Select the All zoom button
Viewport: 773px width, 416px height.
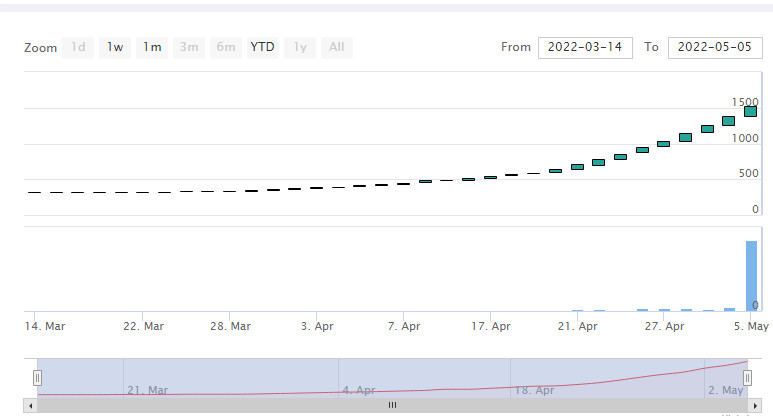(337, 47)
